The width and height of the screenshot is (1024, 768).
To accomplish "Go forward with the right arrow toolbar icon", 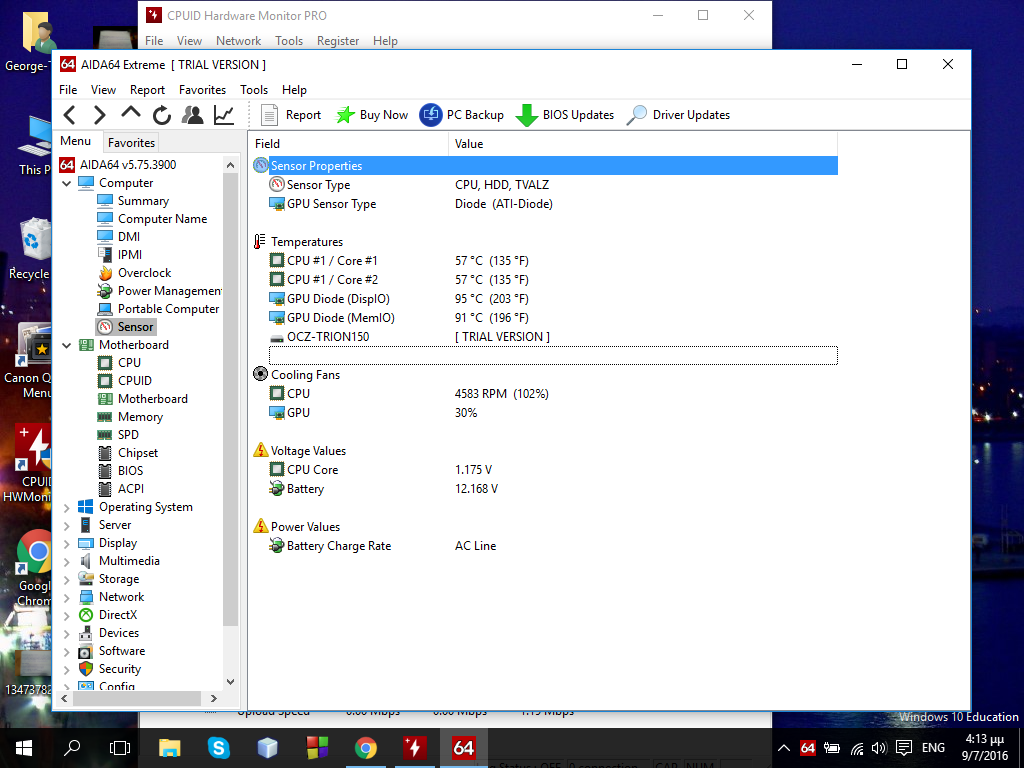I will pyautogui.click(x=99, y=116).
